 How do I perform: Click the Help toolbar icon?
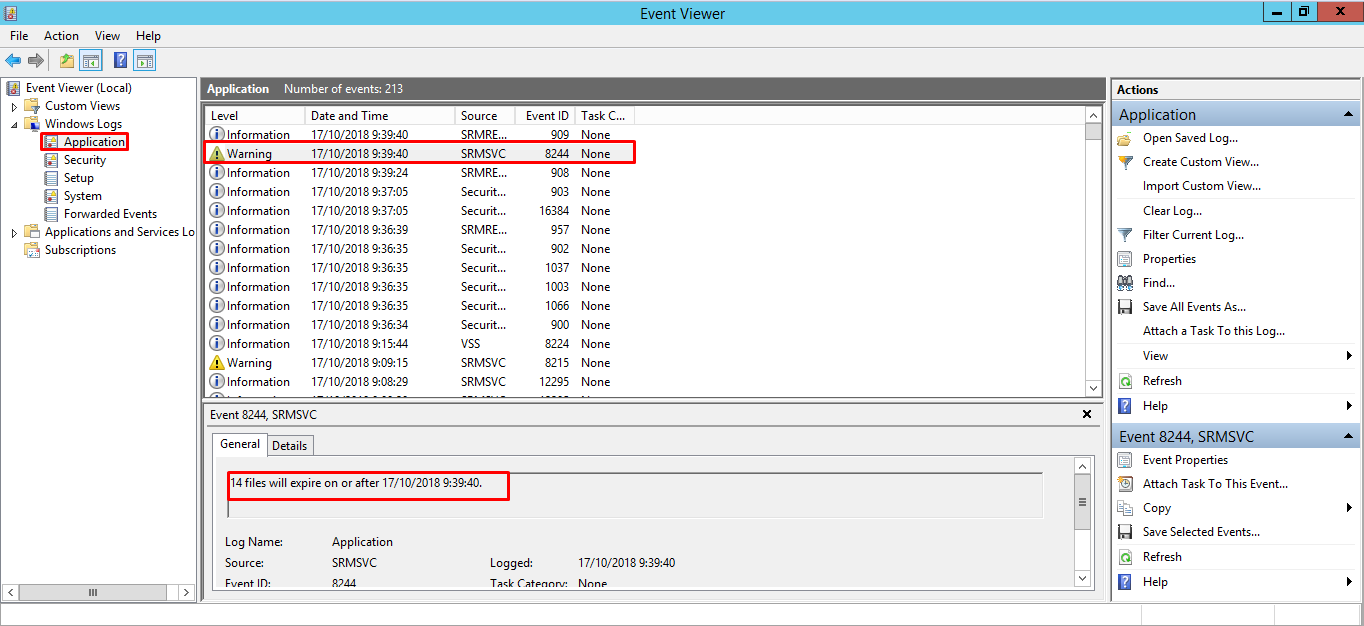(x=119, y=60)
